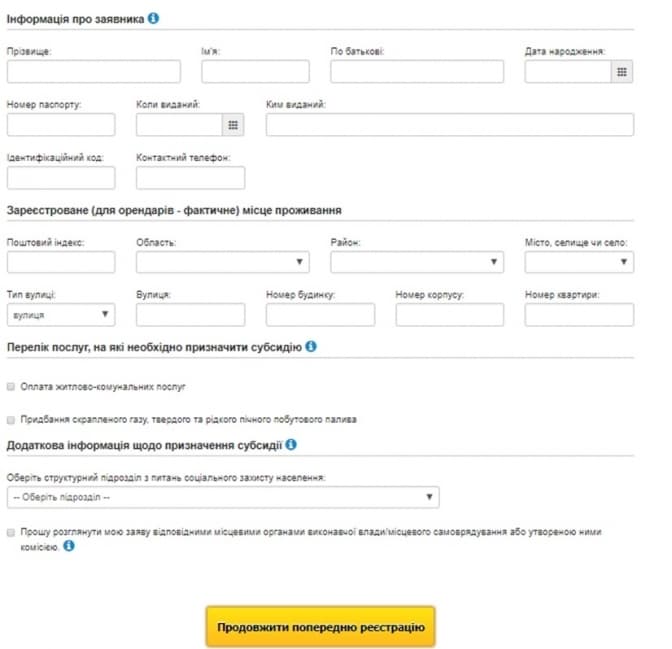Image resolution: width=672 pixels, height=649 pixels.
Task: Click info icon next to Перелік послуг heading
Action: pyautogui.click(x=311, y=346)
